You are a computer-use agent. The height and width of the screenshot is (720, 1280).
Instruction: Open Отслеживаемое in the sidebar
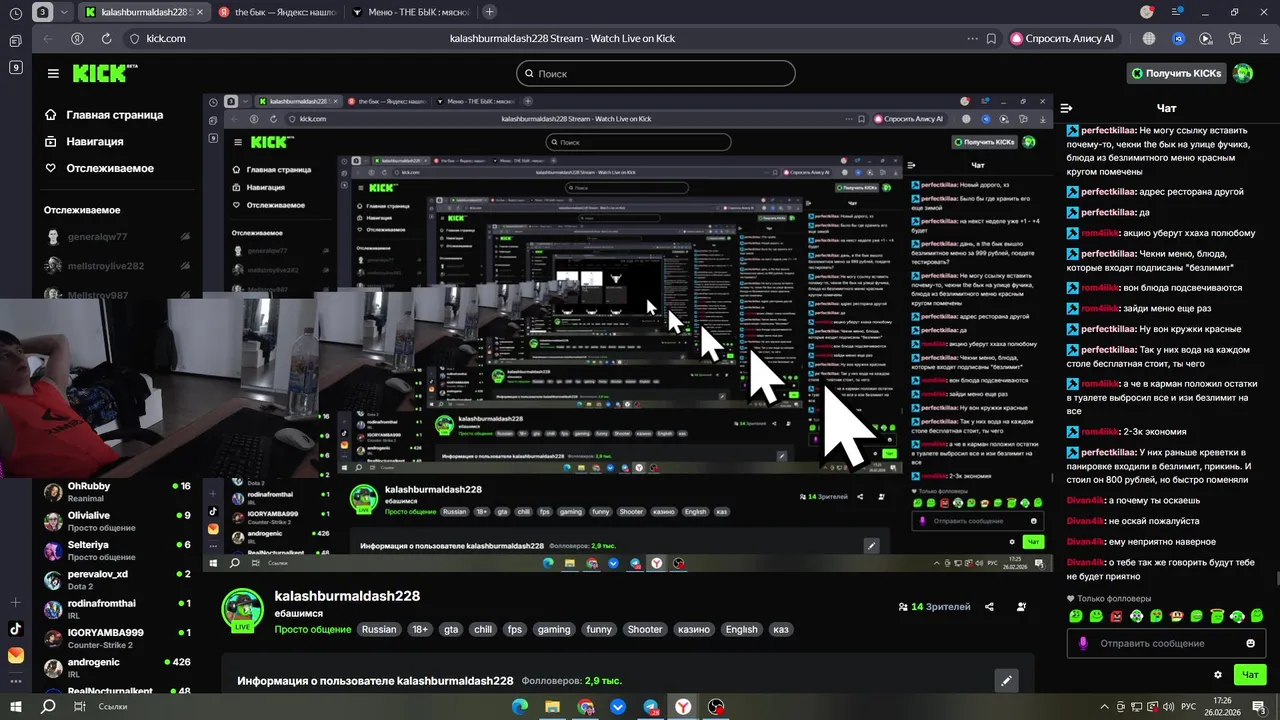99,168
